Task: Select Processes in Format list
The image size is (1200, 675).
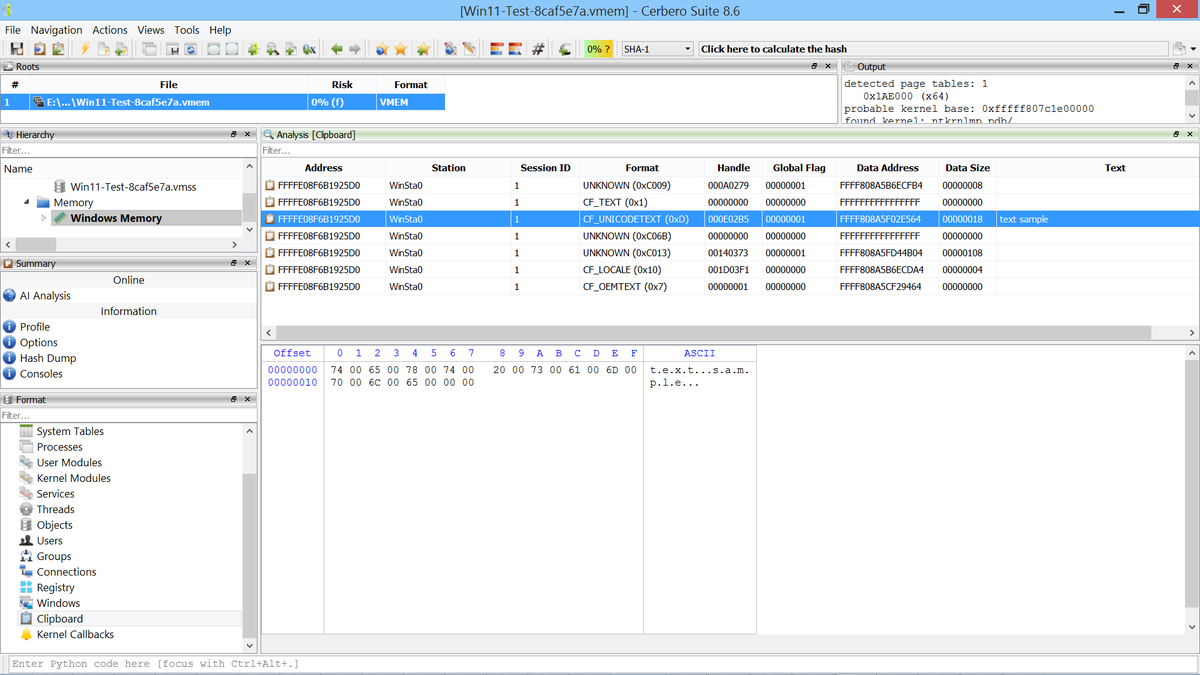Action: 59,447
